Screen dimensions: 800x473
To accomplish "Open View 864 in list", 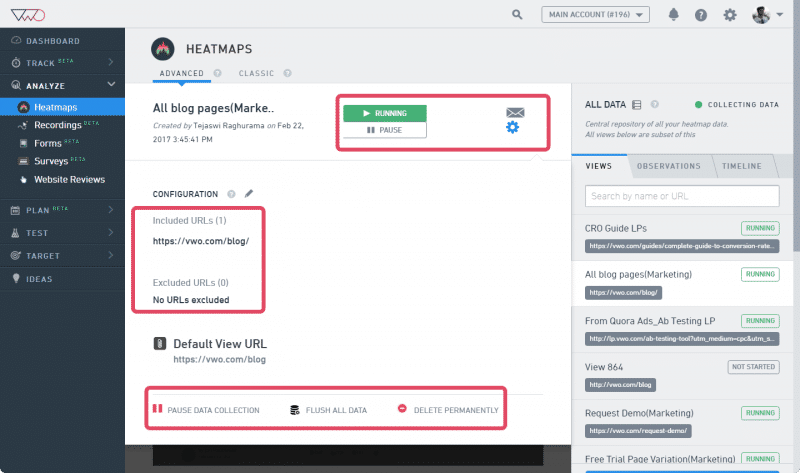I will coord(604,367).
